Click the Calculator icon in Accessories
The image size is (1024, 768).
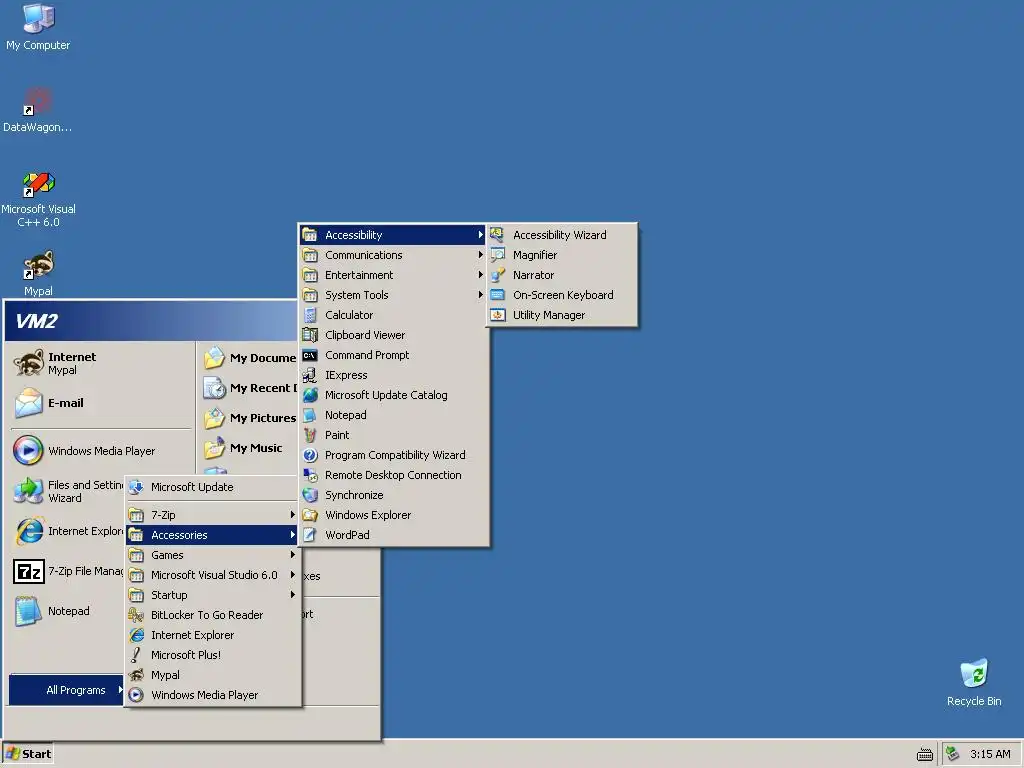pyautogui.click(x=310, y=315)
